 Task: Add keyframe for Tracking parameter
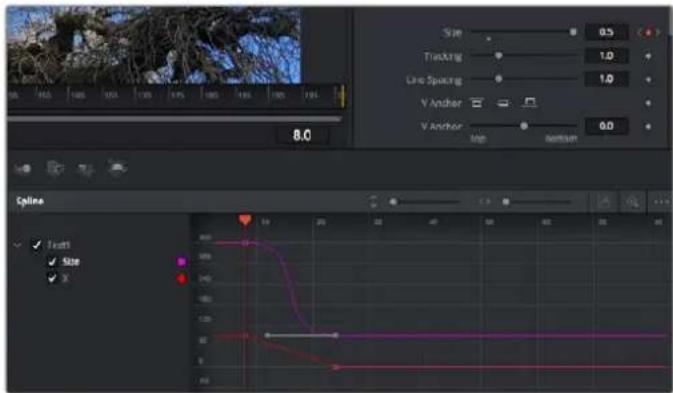pyautogui.click(x=648, y=56)
